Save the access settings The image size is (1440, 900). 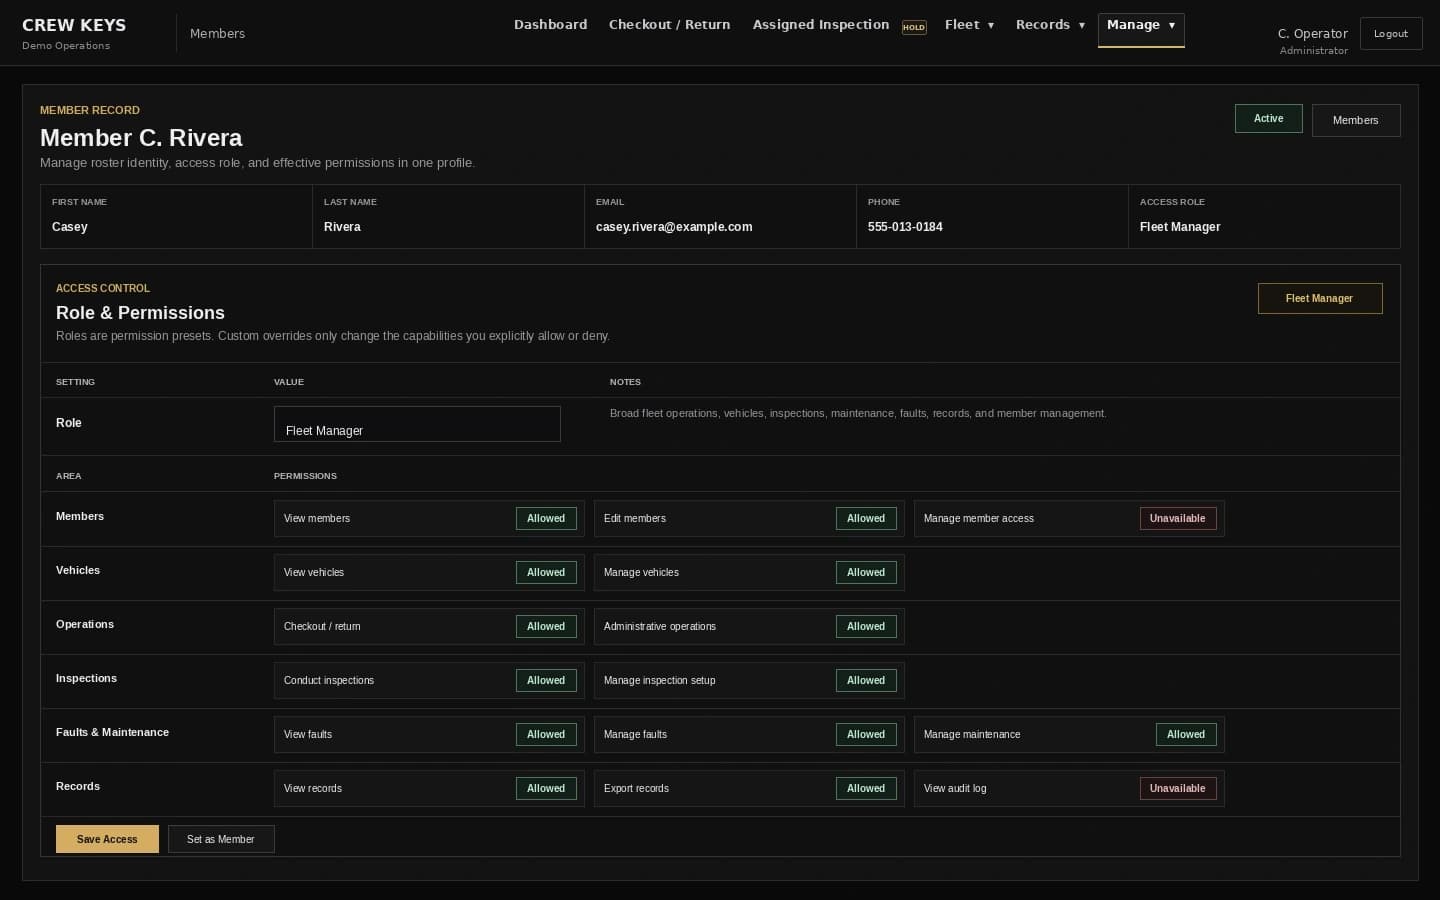coord(107,839)
